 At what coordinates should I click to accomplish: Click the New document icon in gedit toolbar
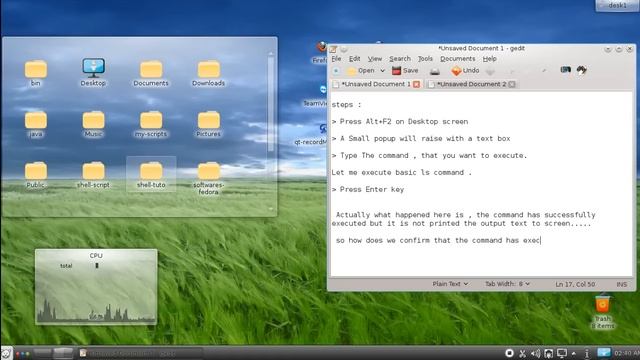click(336, 71)
